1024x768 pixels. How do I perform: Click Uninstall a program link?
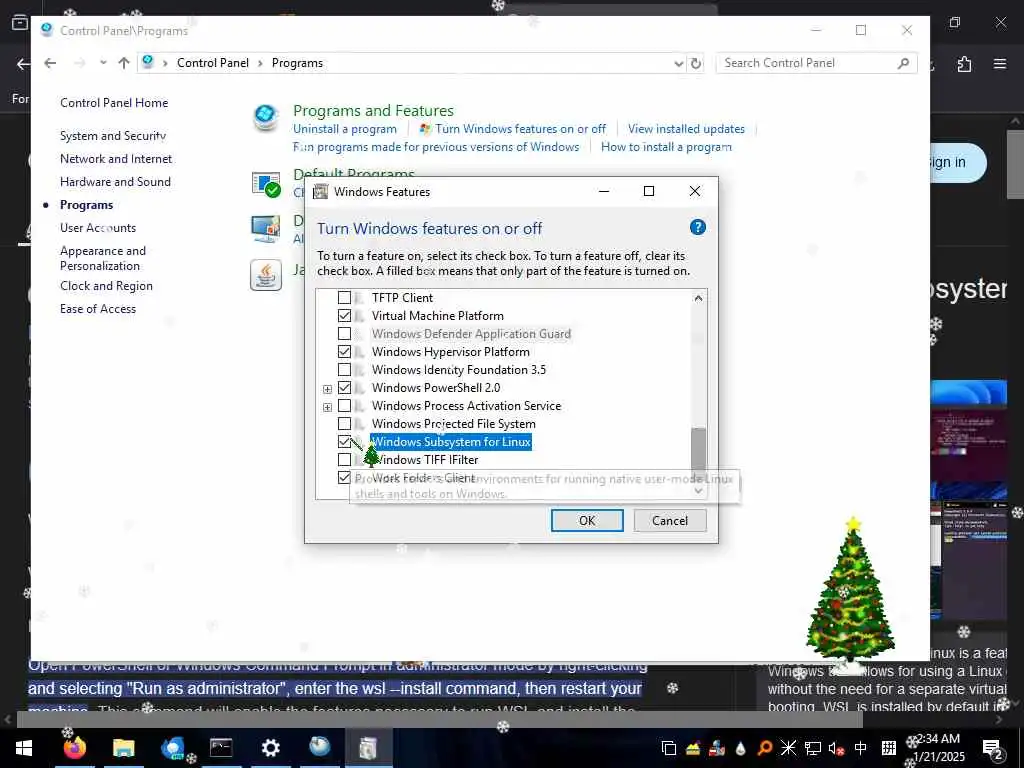(345, 129)
